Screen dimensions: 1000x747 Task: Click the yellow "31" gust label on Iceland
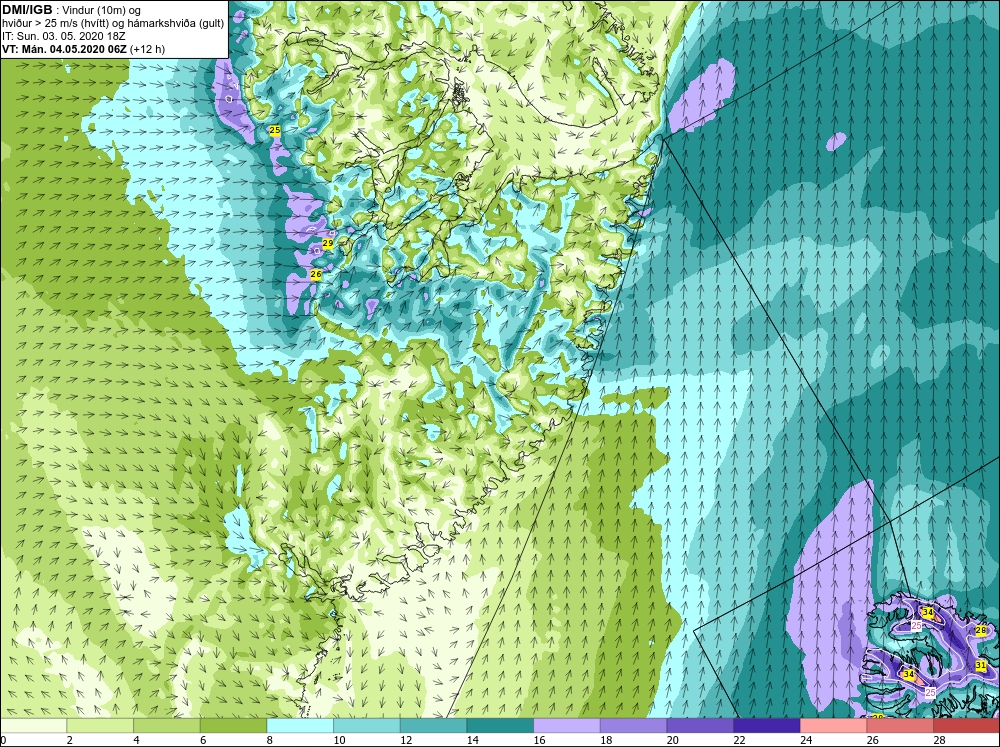[x=981, y=665]
